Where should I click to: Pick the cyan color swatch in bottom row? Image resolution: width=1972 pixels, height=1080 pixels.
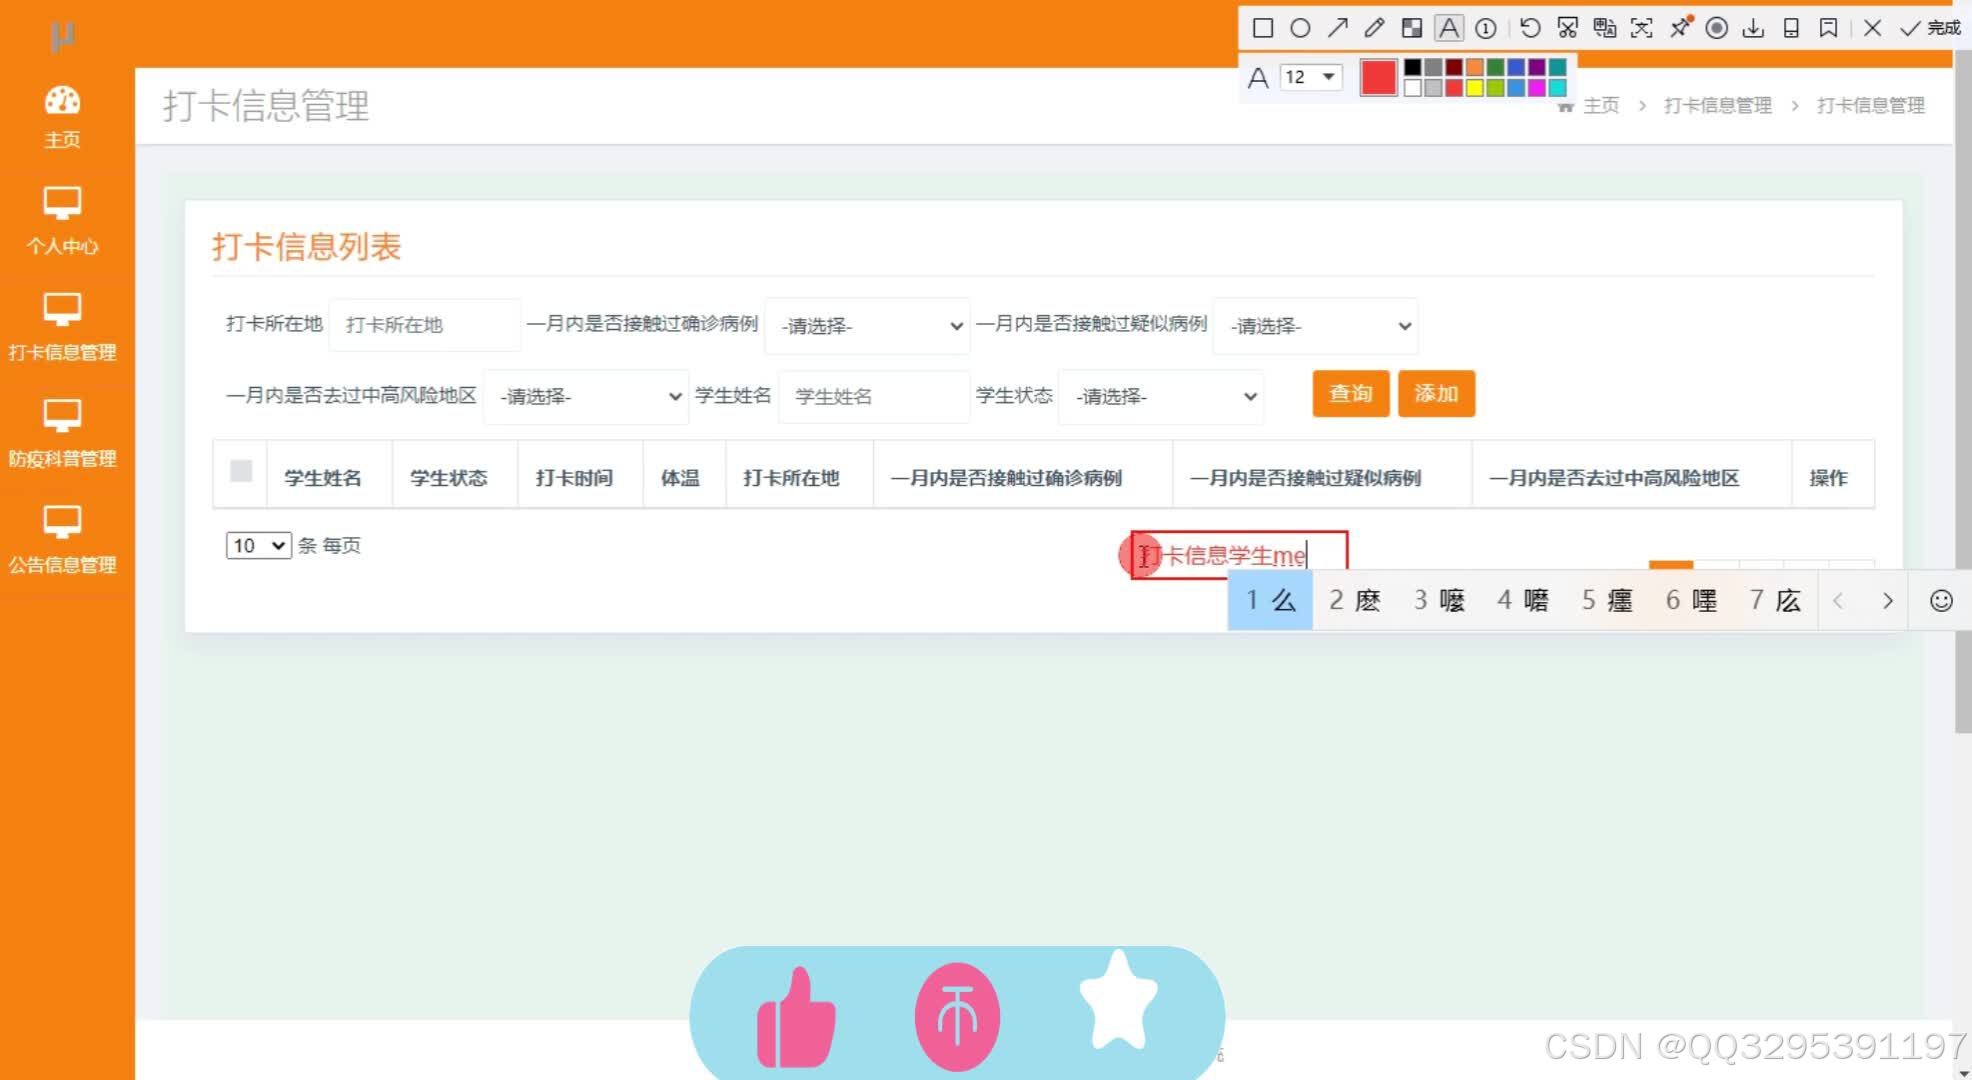pyautogui.click(x=1558, y=88)
